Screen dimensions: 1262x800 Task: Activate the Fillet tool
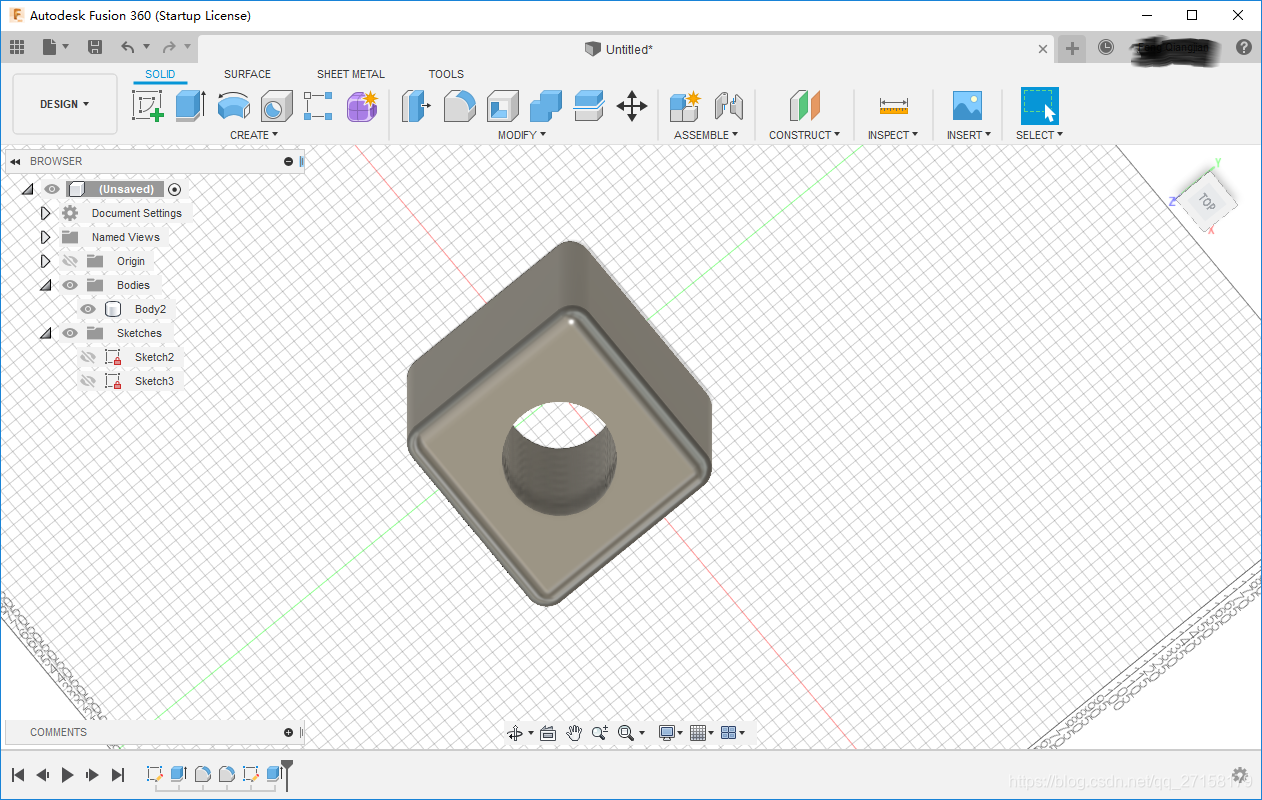point(459,105)
